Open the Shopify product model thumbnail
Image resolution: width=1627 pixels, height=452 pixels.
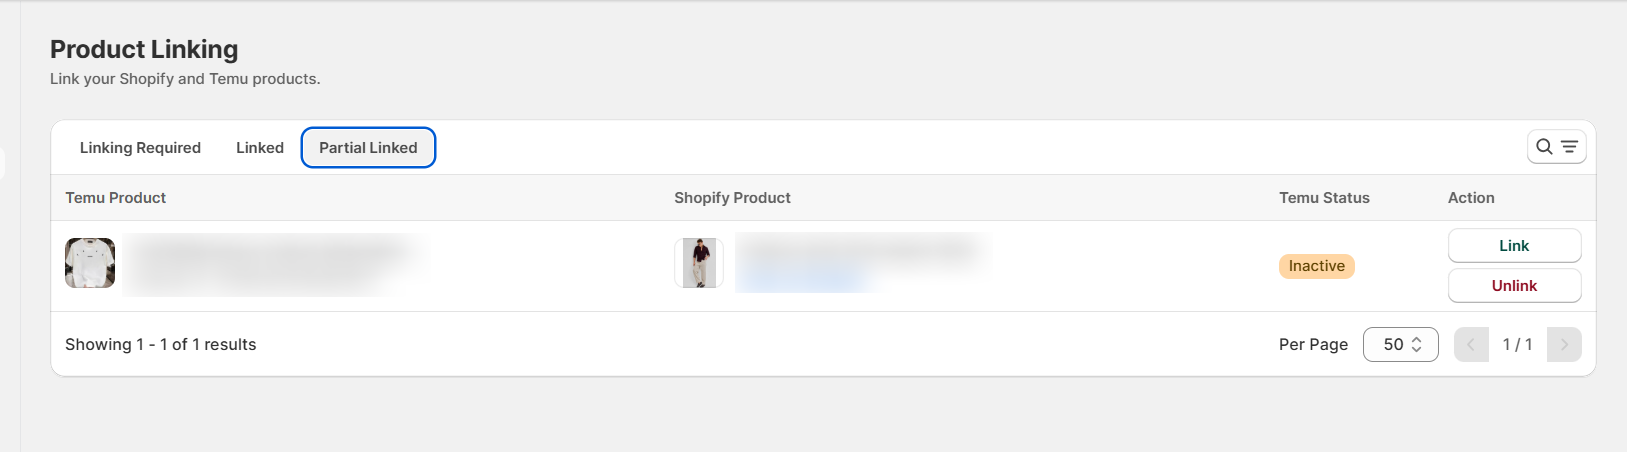coord(699,263)
